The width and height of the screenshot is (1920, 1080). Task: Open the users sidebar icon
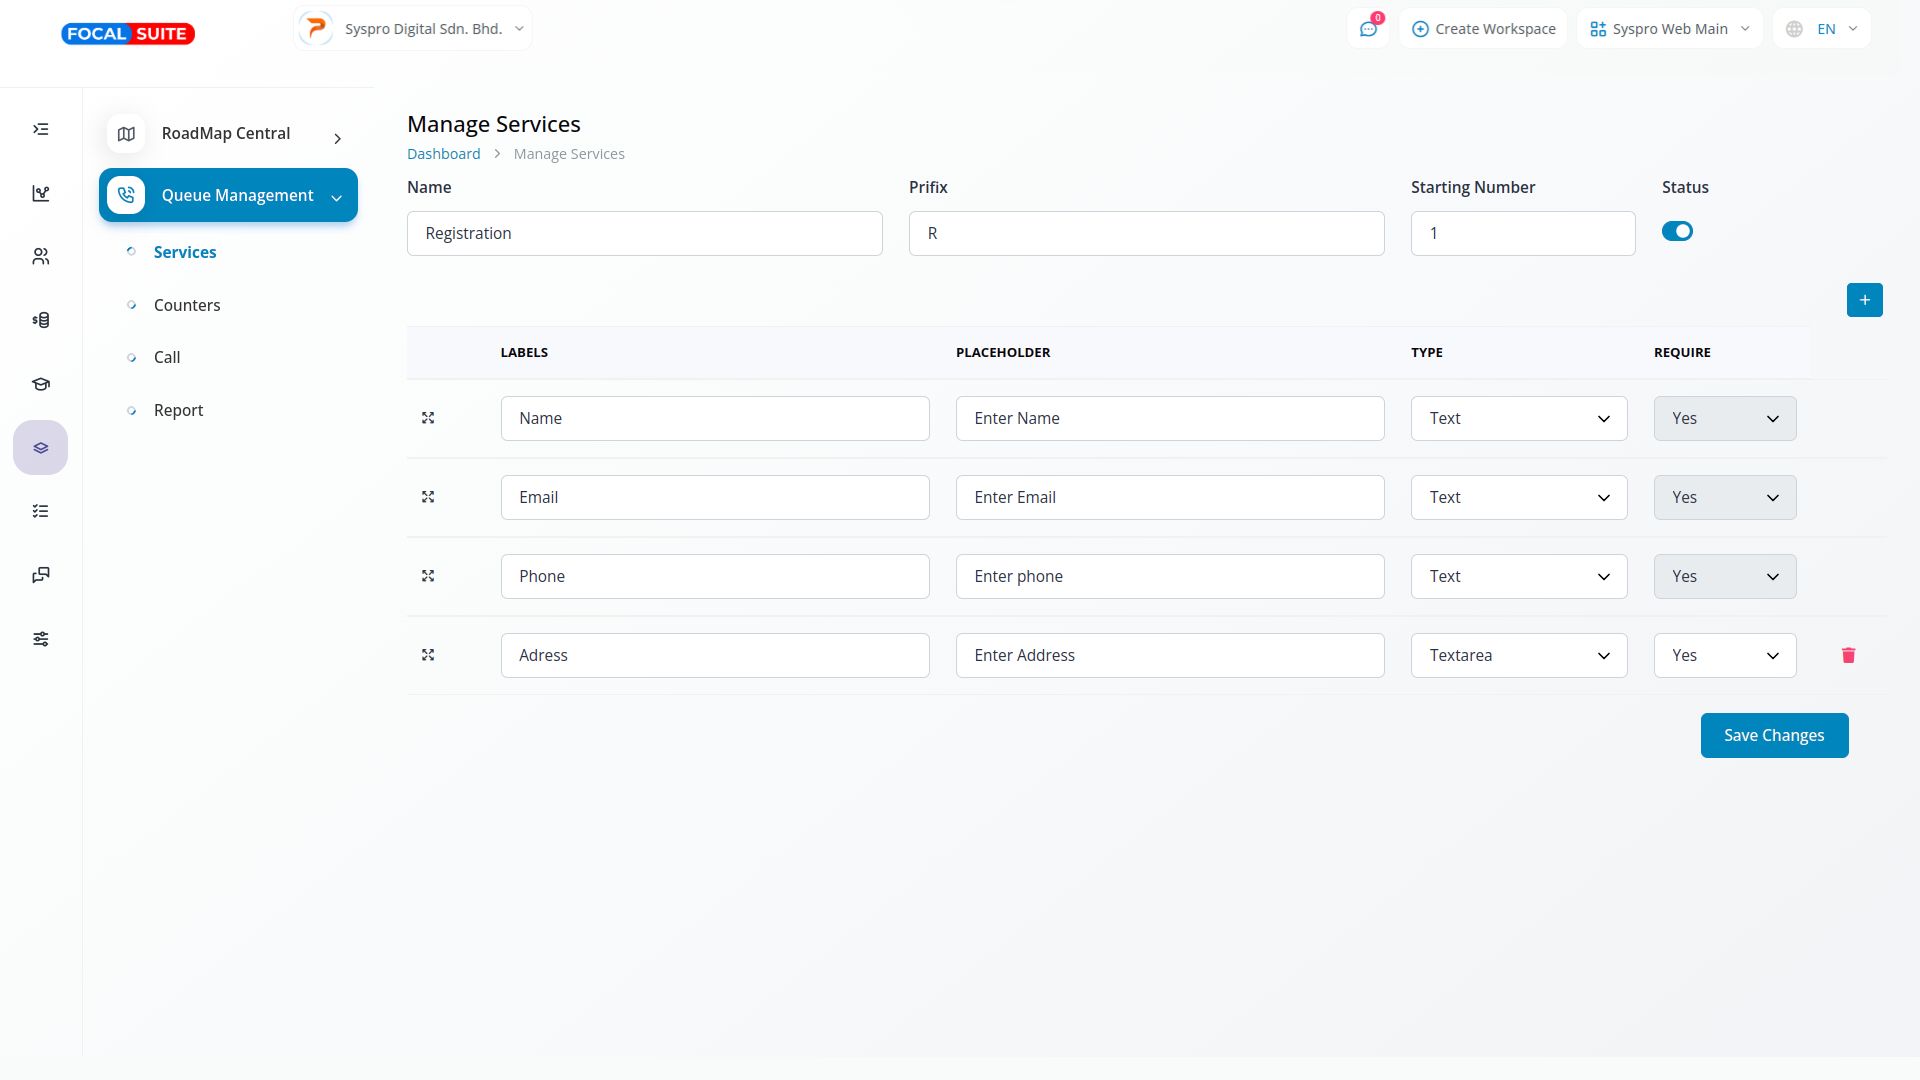pos(41,257)
